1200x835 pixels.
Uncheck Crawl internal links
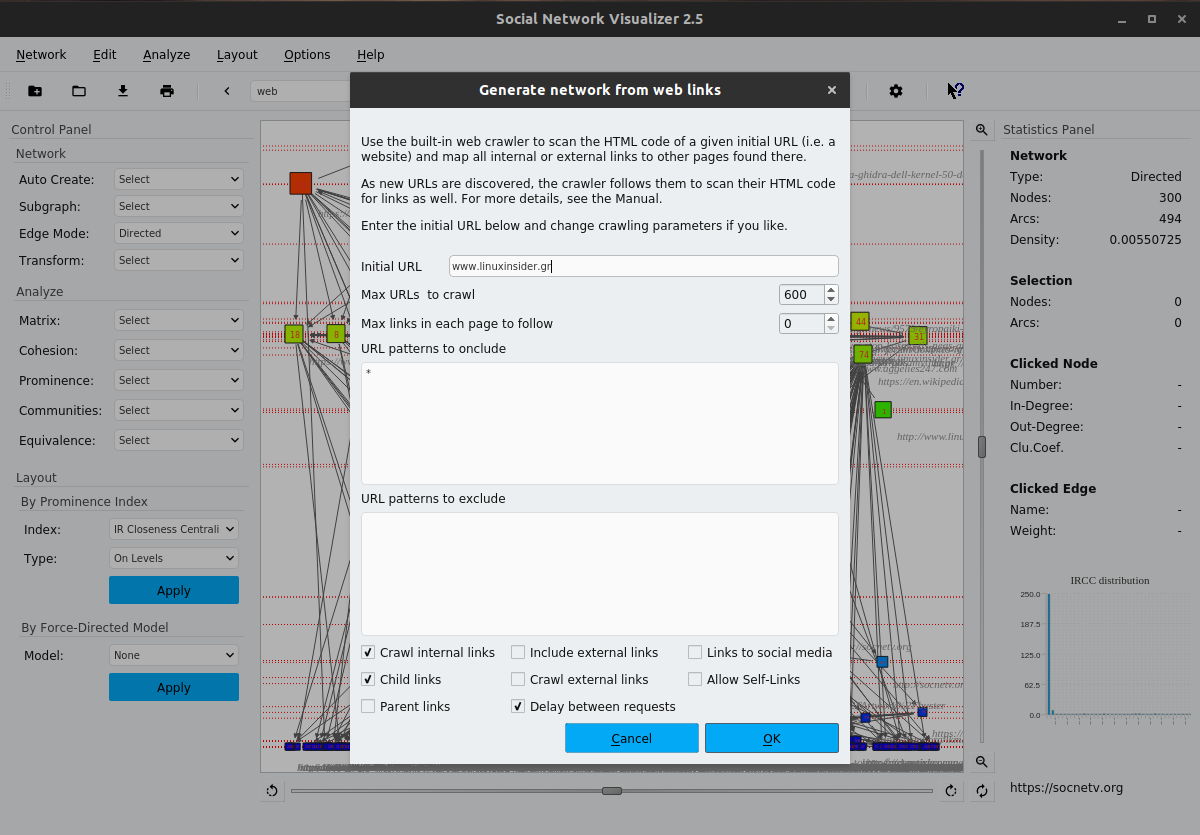[x=368, y=652]
